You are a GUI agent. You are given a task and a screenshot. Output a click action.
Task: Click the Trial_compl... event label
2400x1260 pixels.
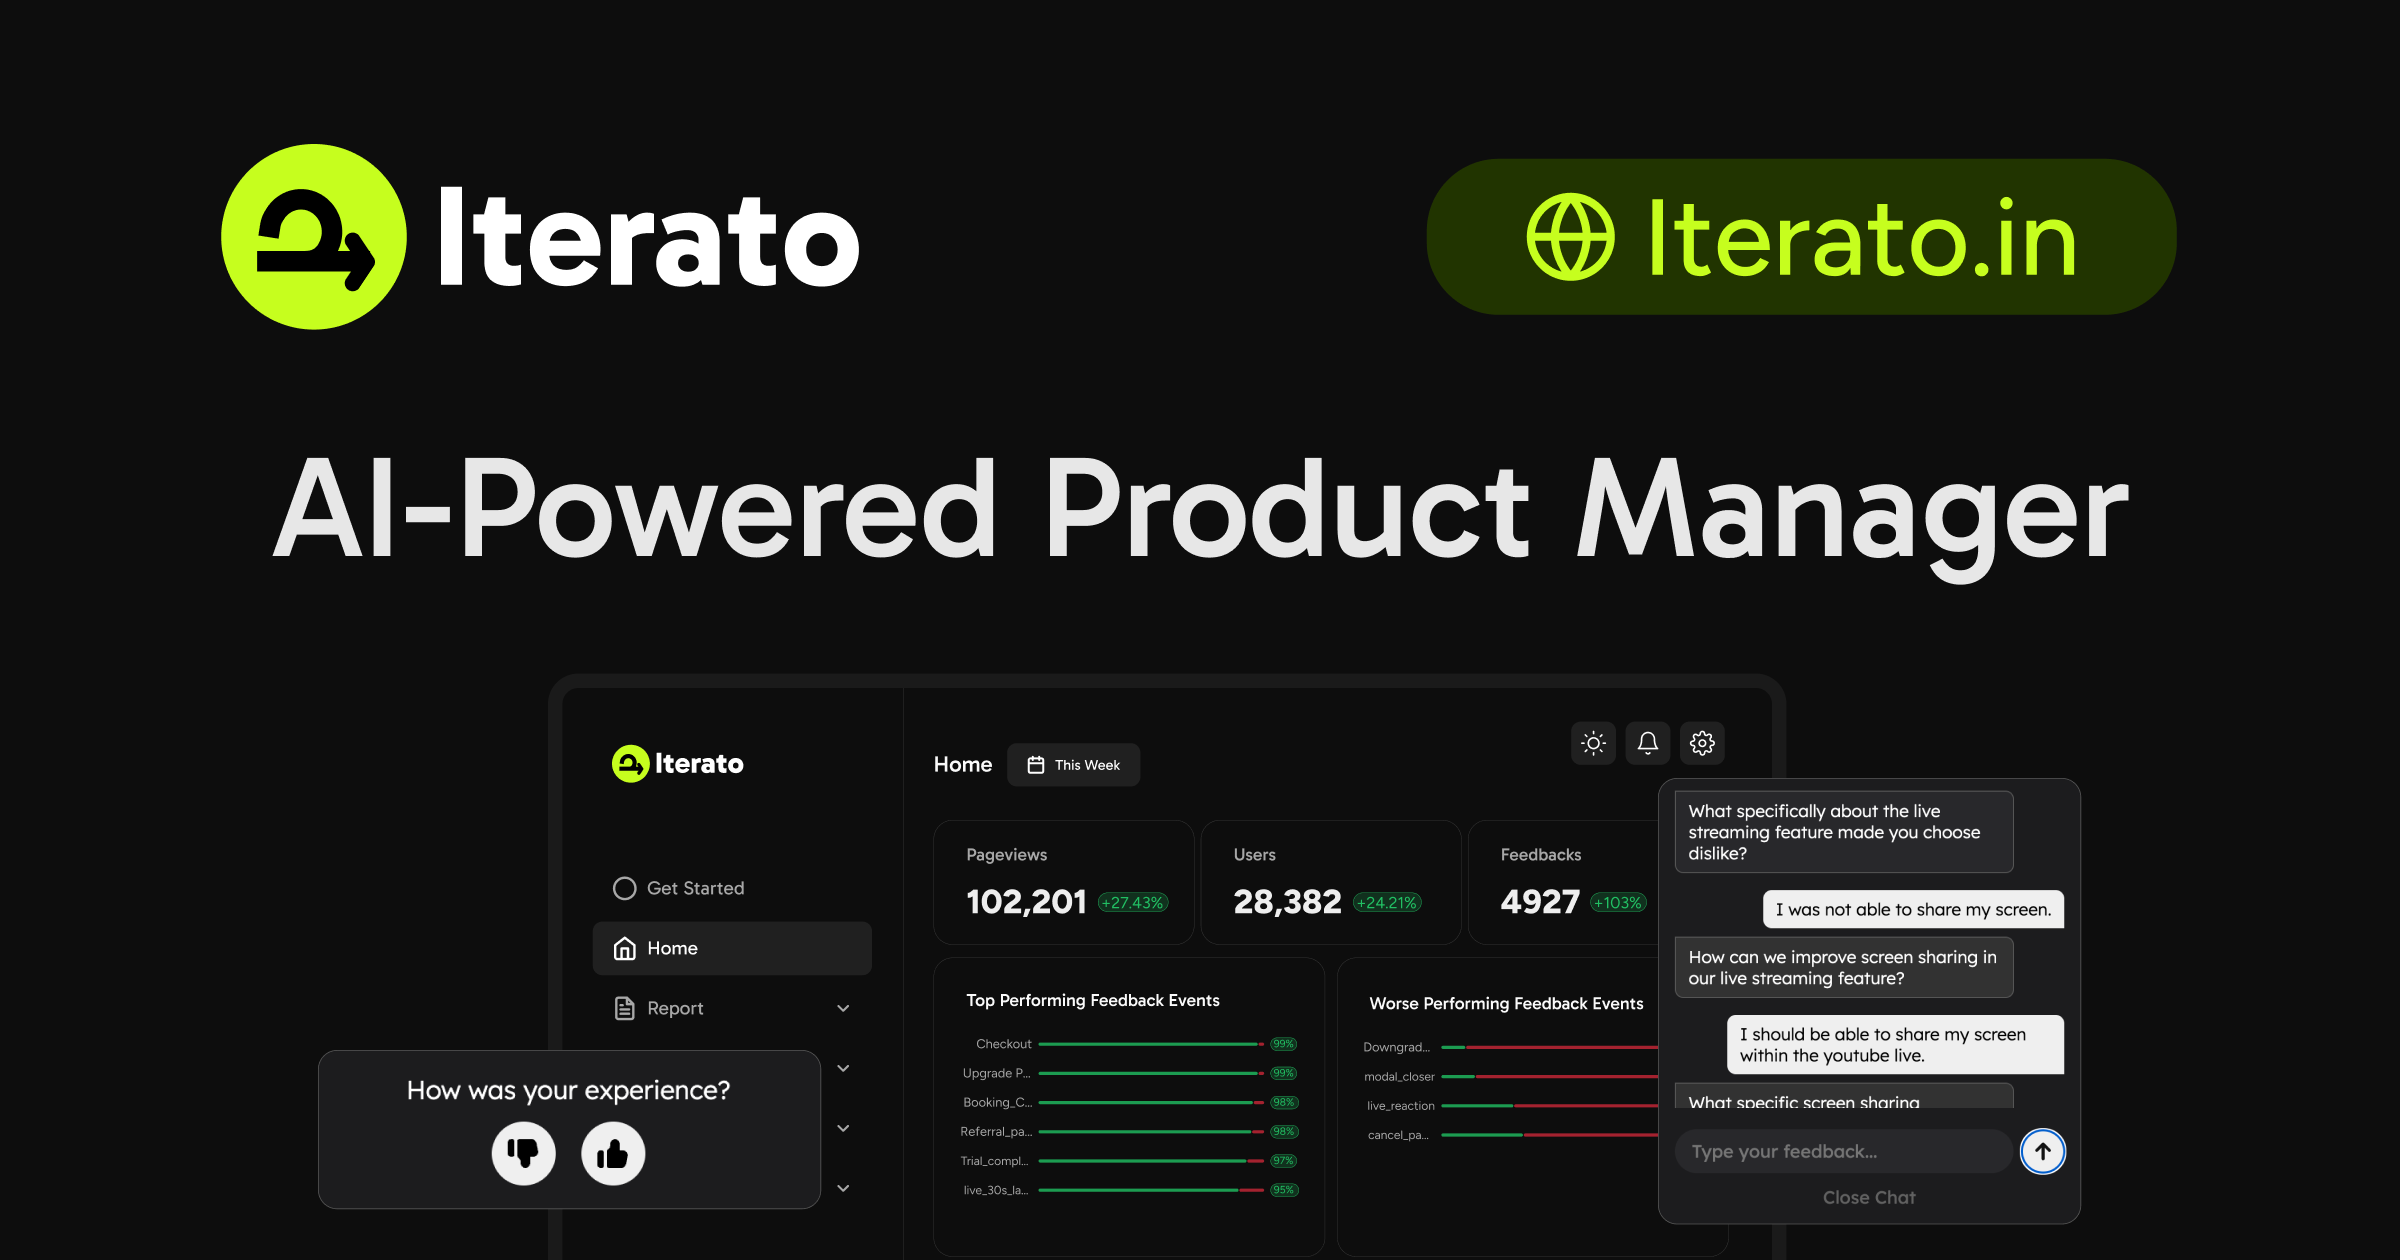[x=995, y=1161]
